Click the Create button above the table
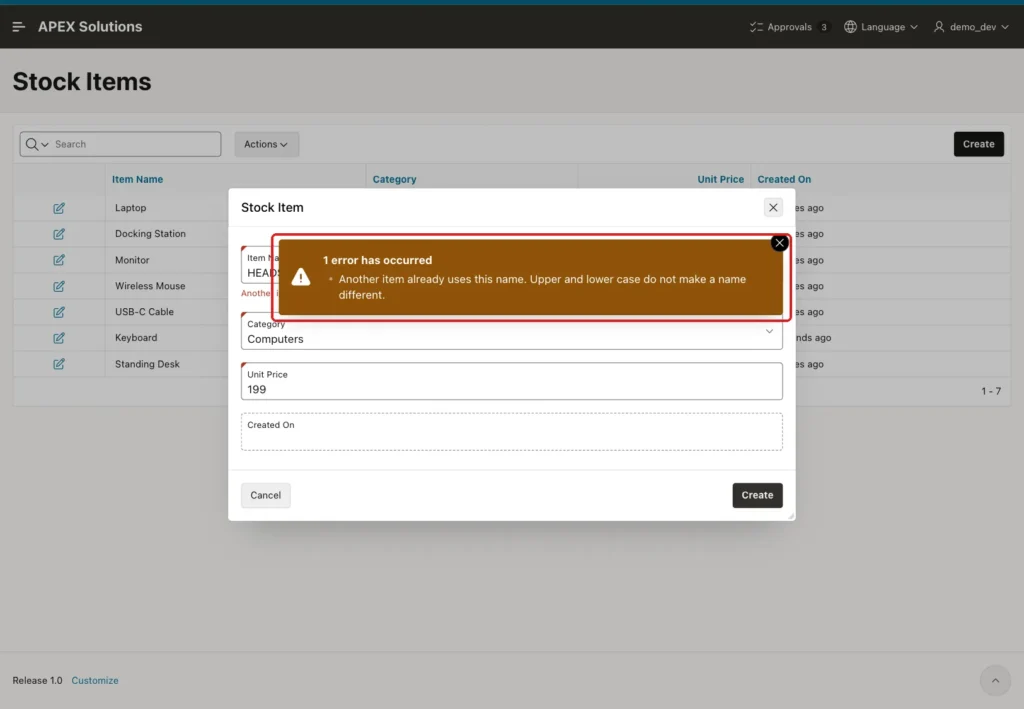The height and width of the screenshot is (709, 1024). point(978,144)
